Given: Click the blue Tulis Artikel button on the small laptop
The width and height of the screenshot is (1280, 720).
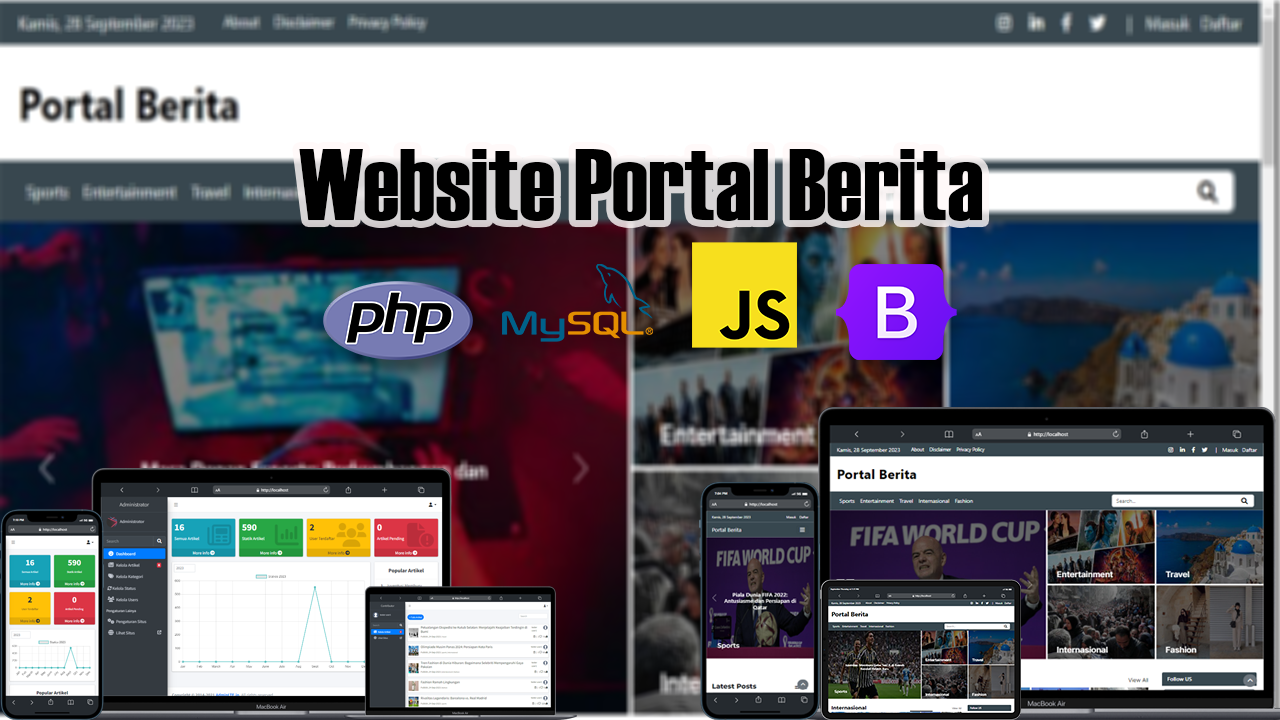Looking at the screenshot, I should tap(416, 617).
